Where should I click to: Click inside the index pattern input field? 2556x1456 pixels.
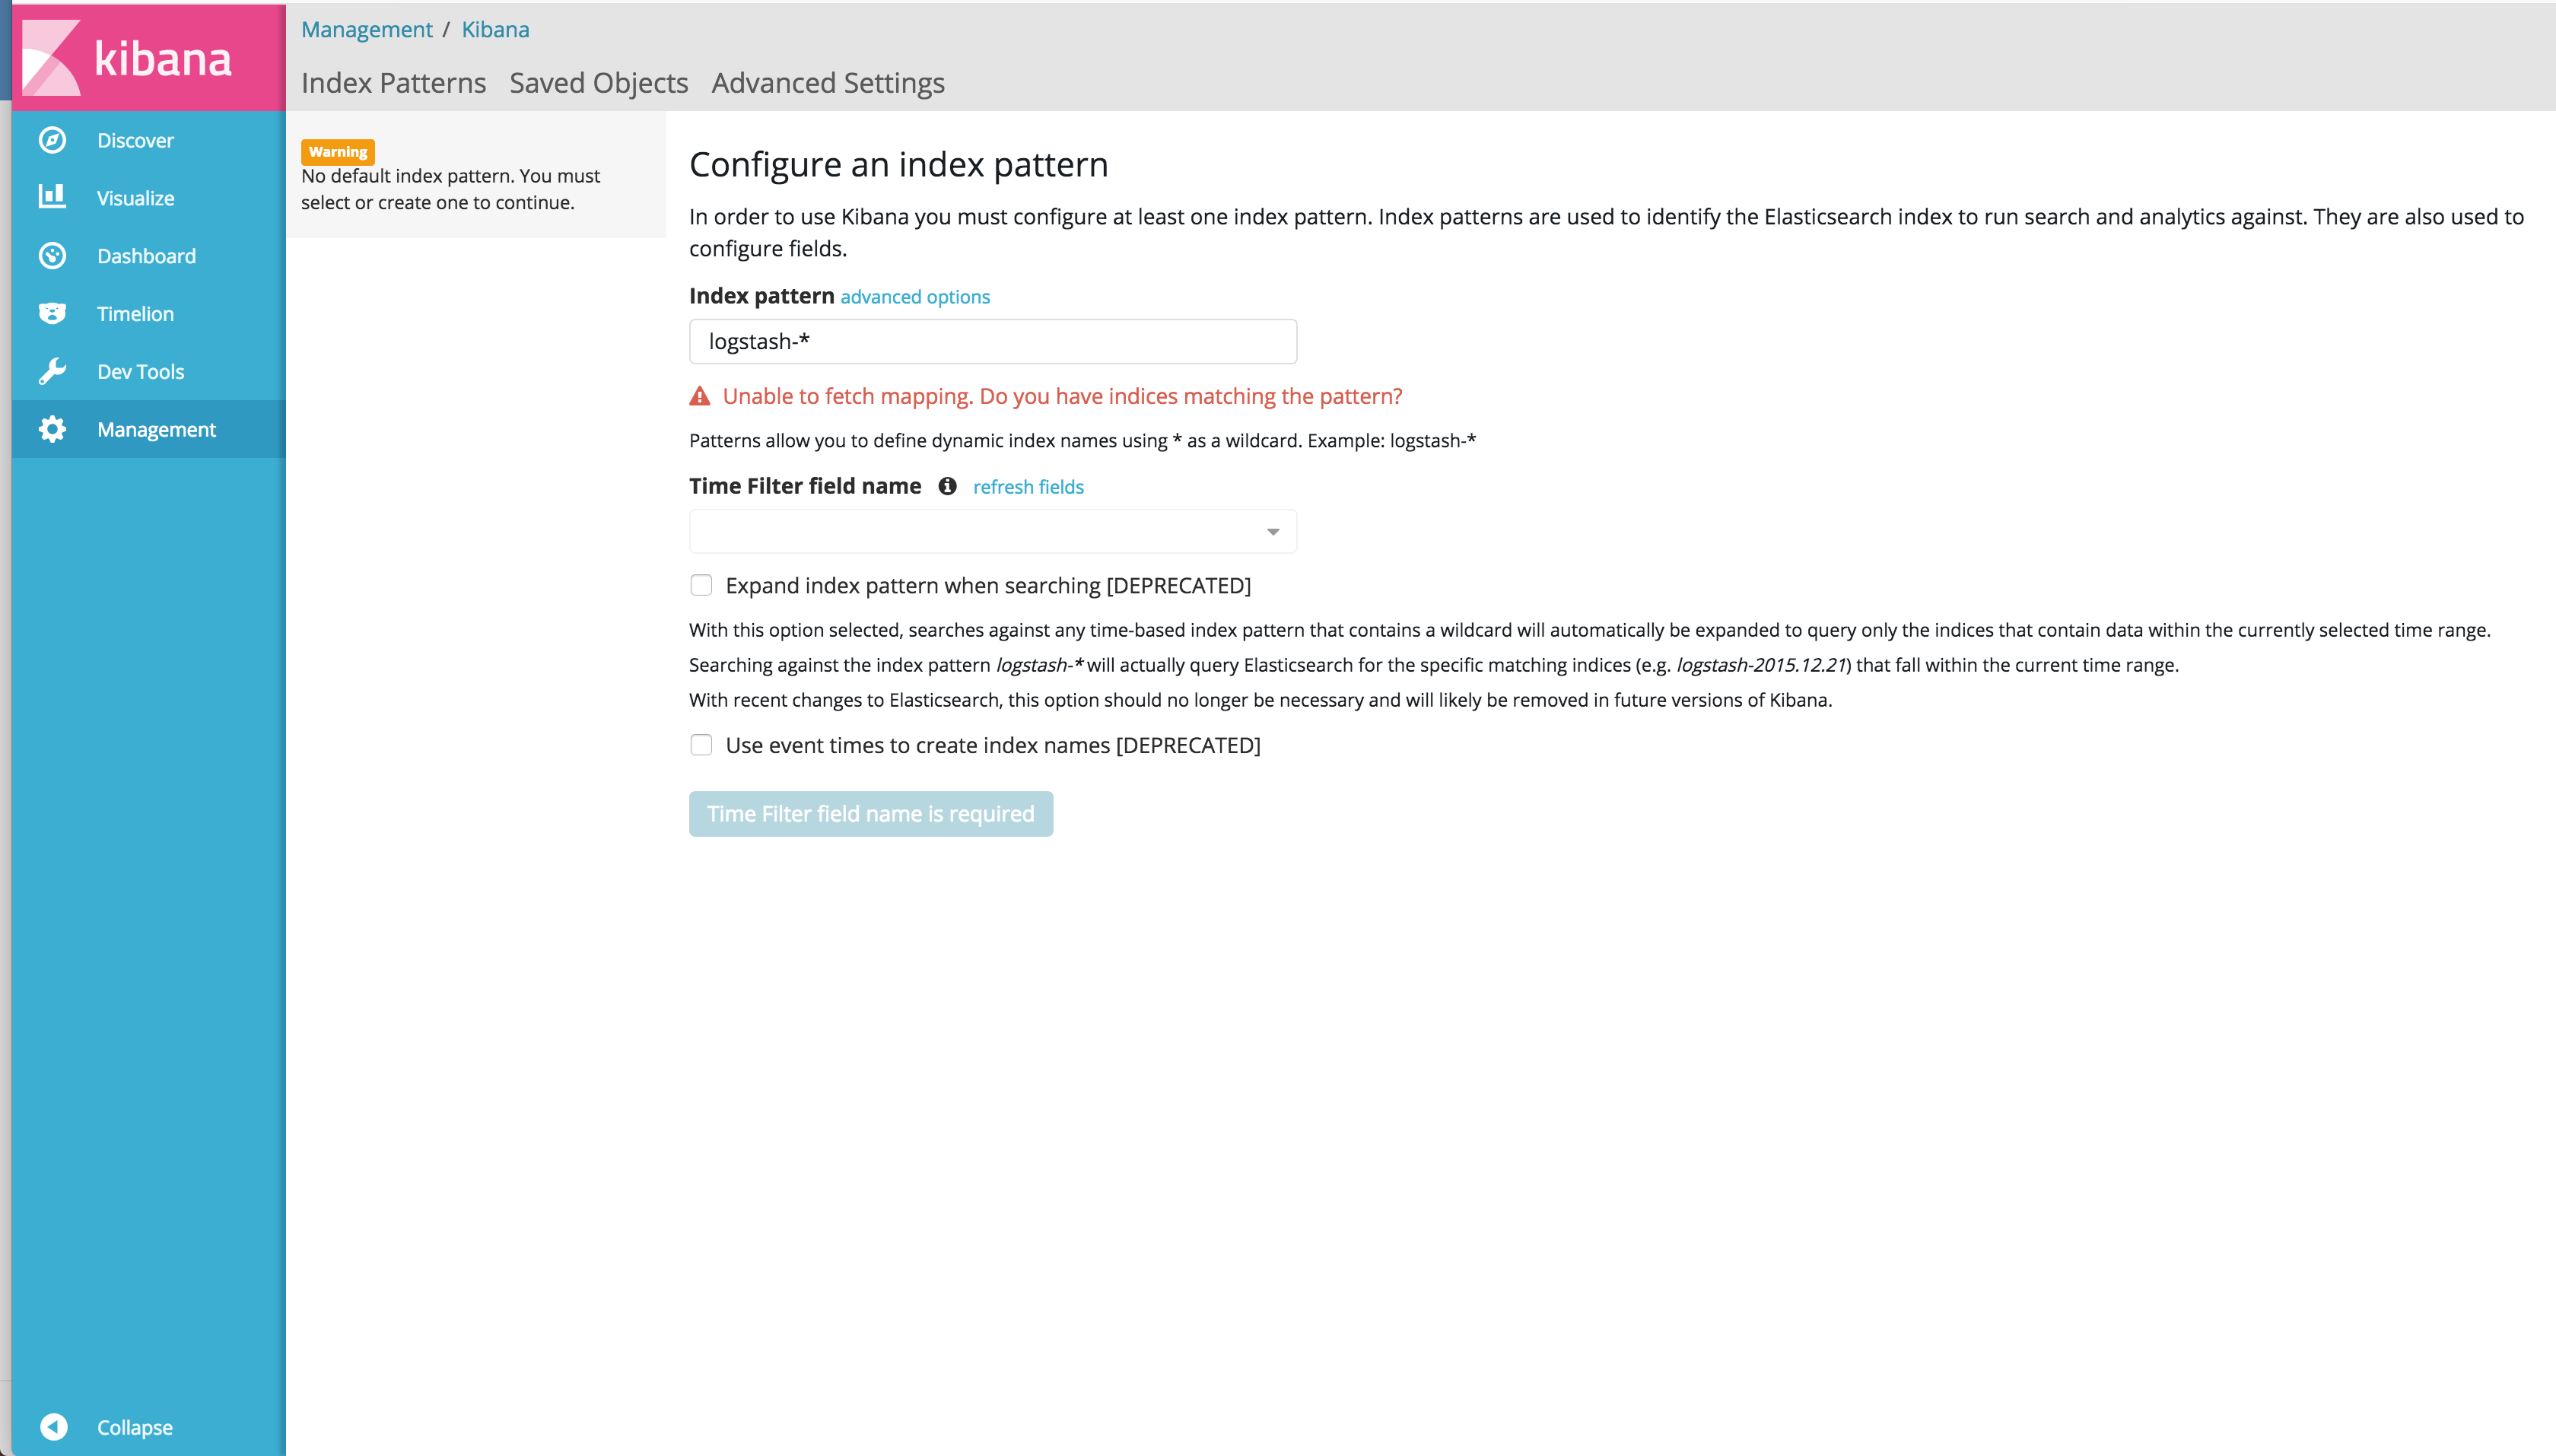click(x=992, y=341)
